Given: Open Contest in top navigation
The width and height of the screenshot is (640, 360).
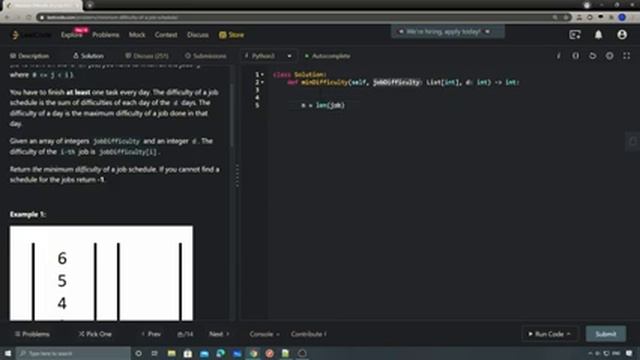Looking at the screenshot, I should tap(166, 35).
